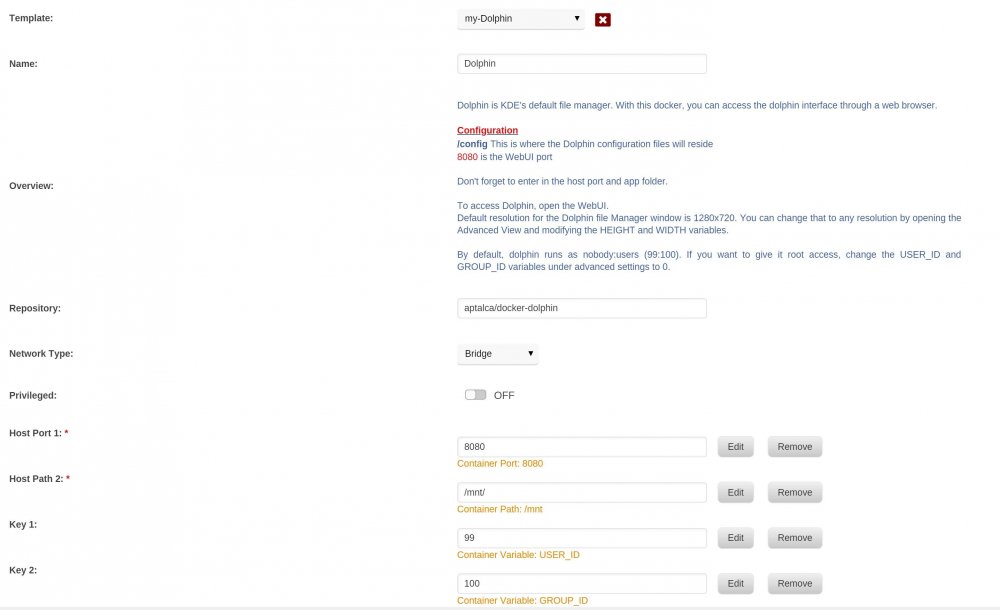
Task: Toggle the Privileged switch
Action: (x=475, y=395)
